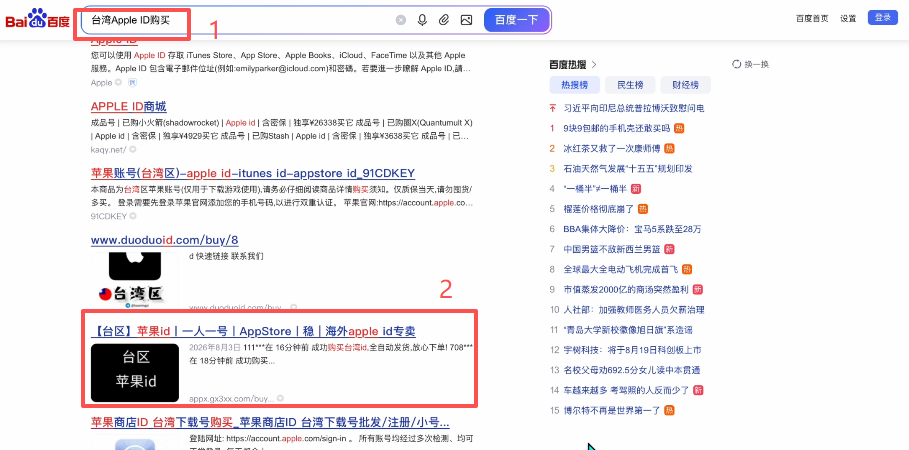Viewport: 909px width, 450px height.
Task: Switch to 民生榜 tab
Action: [x=630, y=85]
